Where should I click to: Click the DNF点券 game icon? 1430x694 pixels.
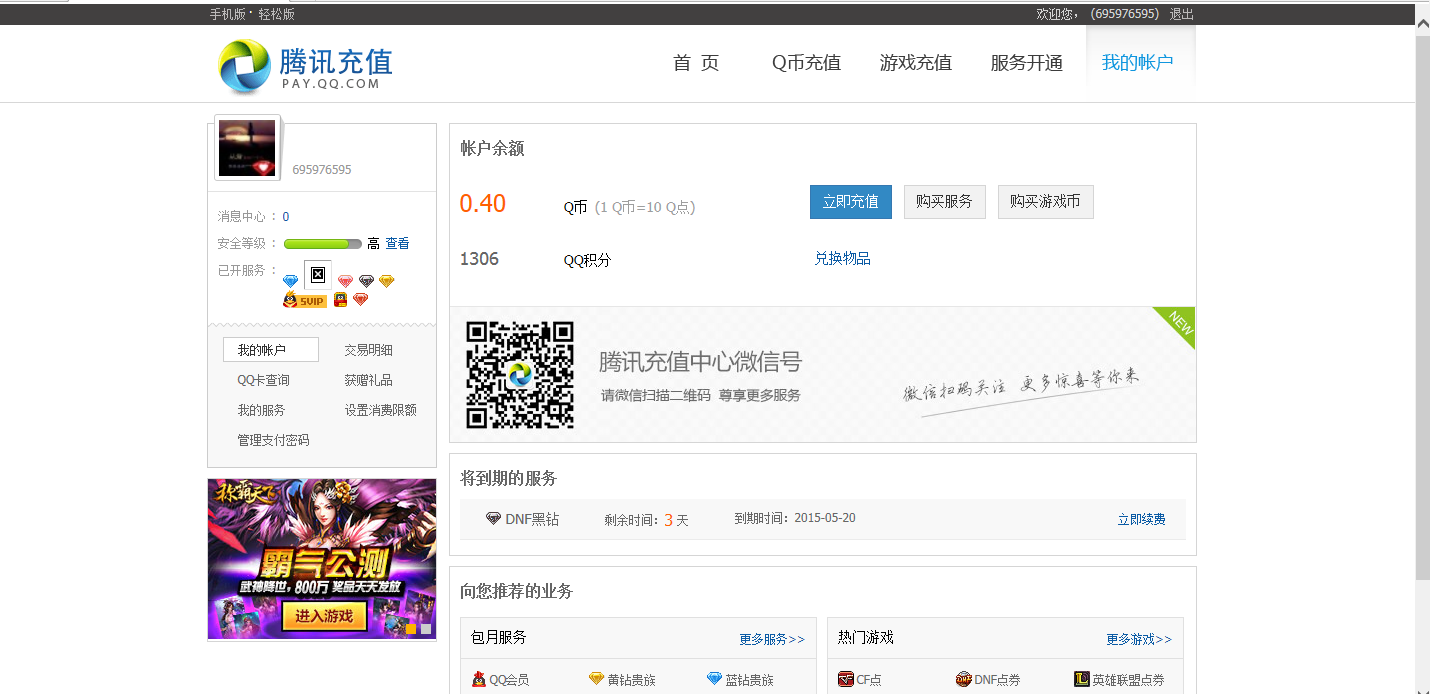coord(964,680)
